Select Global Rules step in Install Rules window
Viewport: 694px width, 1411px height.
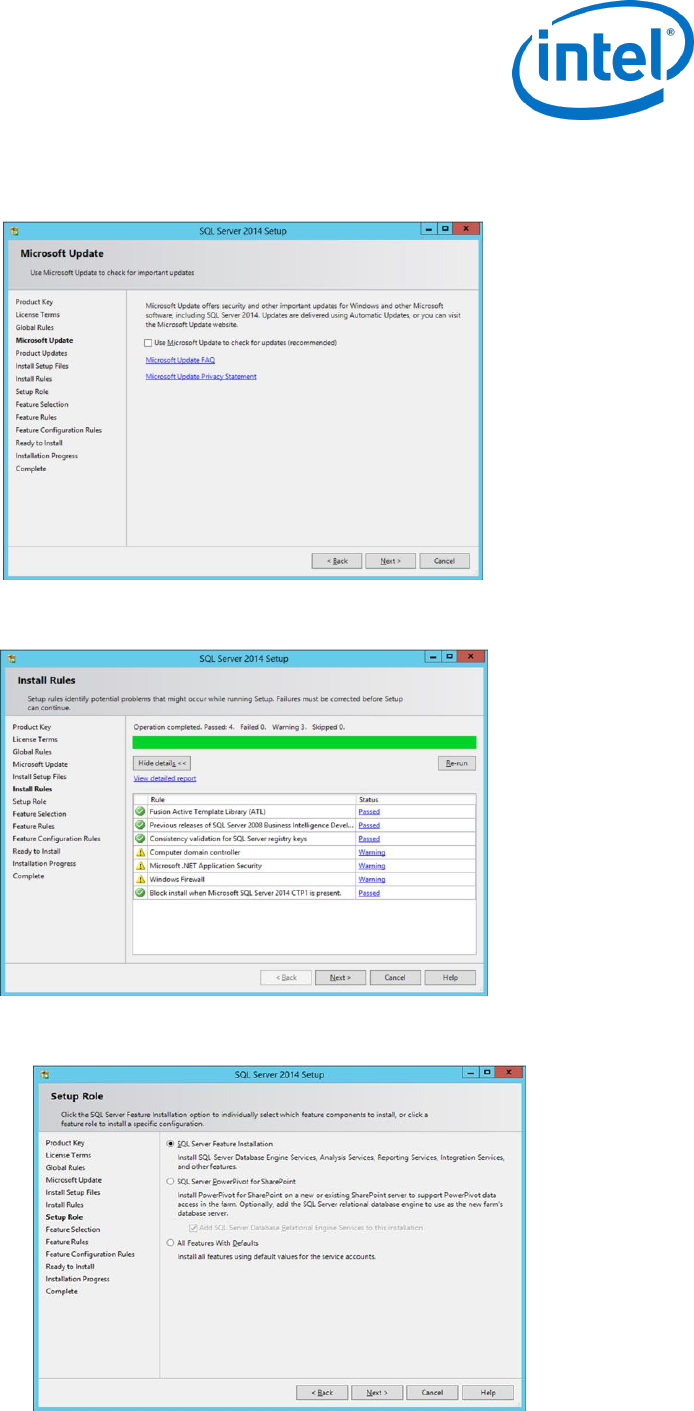32,751
